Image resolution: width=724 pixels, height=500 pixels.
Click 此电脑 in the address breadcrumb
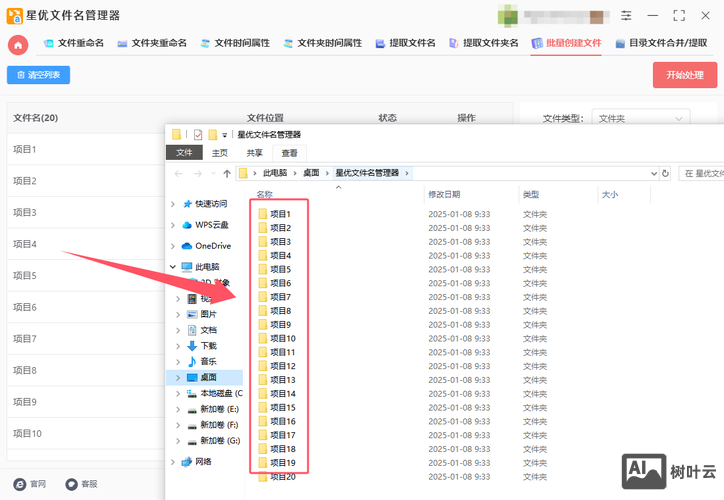tap(275, 173)
